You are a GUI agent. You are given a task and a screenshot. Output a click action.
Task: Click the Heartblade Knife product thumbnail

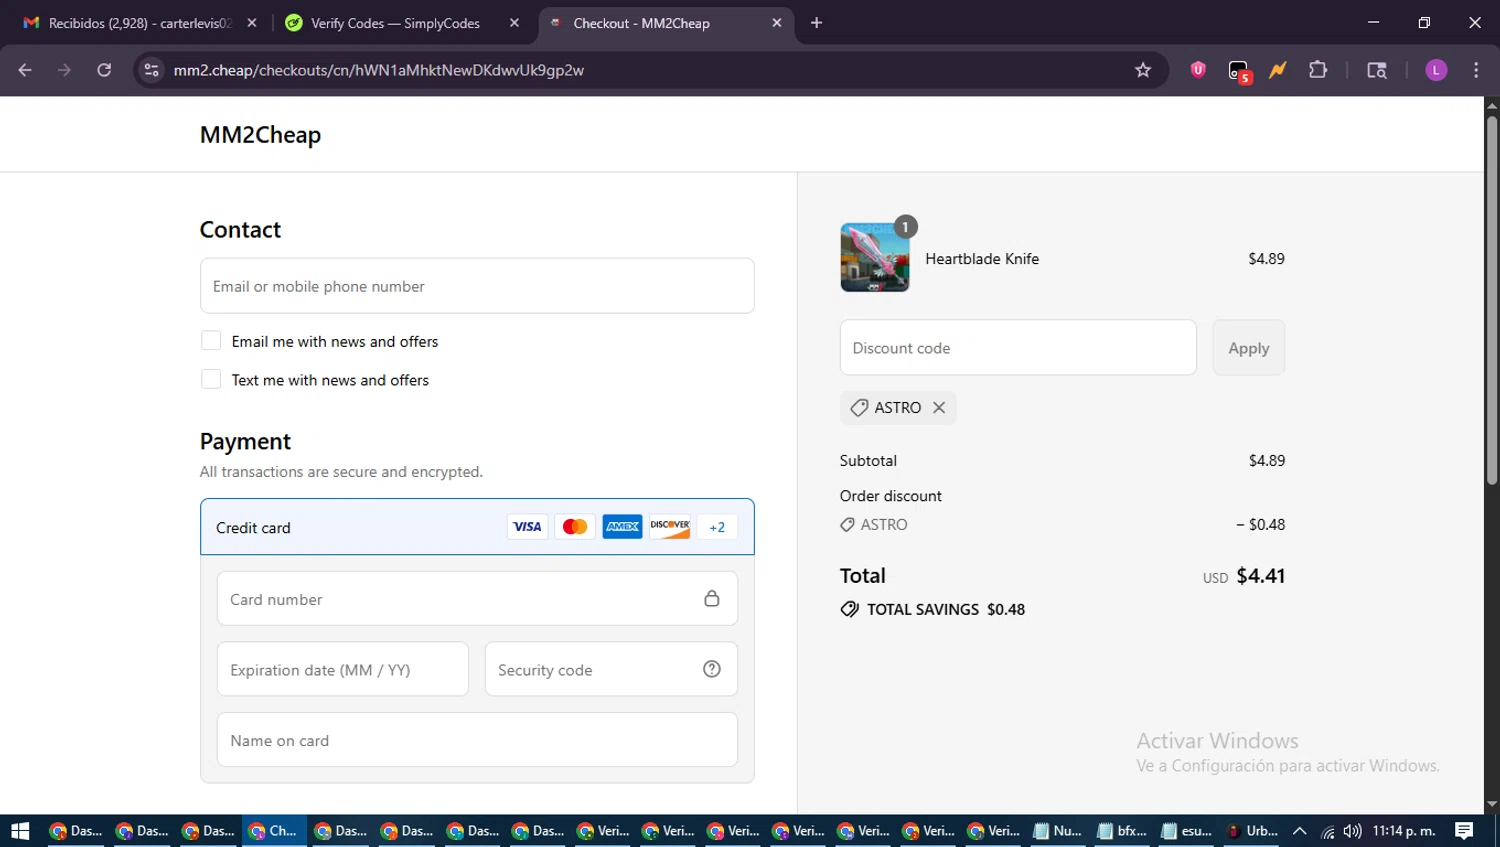coord(875,257)
